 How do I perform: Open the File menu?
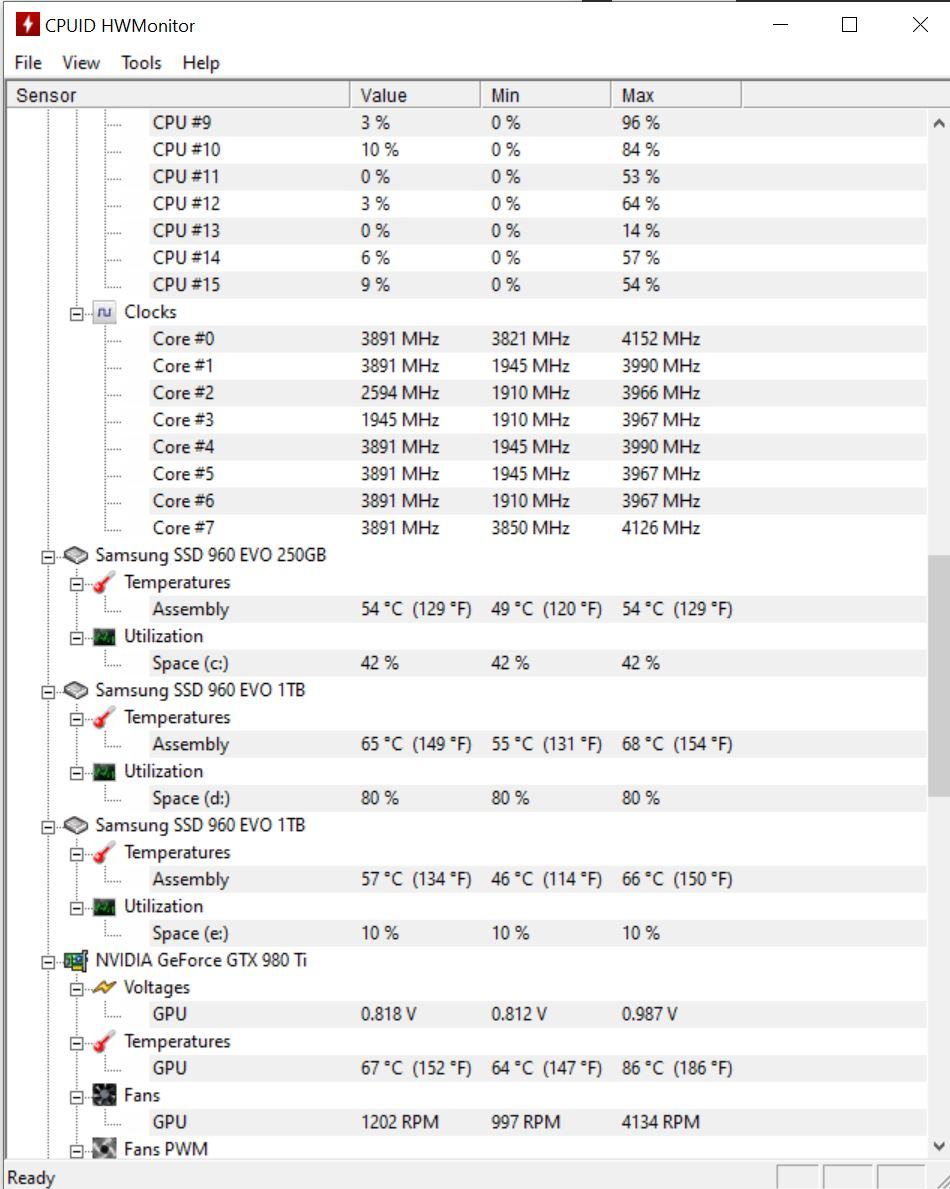pyautogui.click(x=28, y=63)
